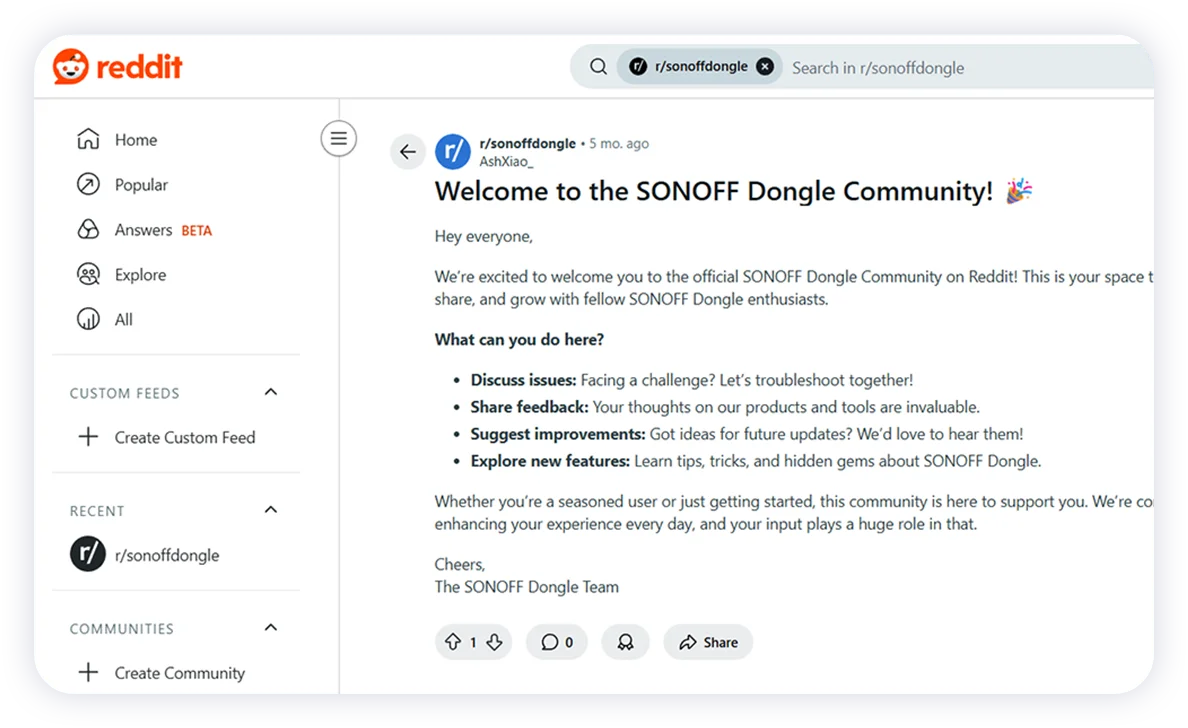Viewport: 1188px width, 728px height.
Task: Collapse the Recent section
Action: (x=270, y=510)
